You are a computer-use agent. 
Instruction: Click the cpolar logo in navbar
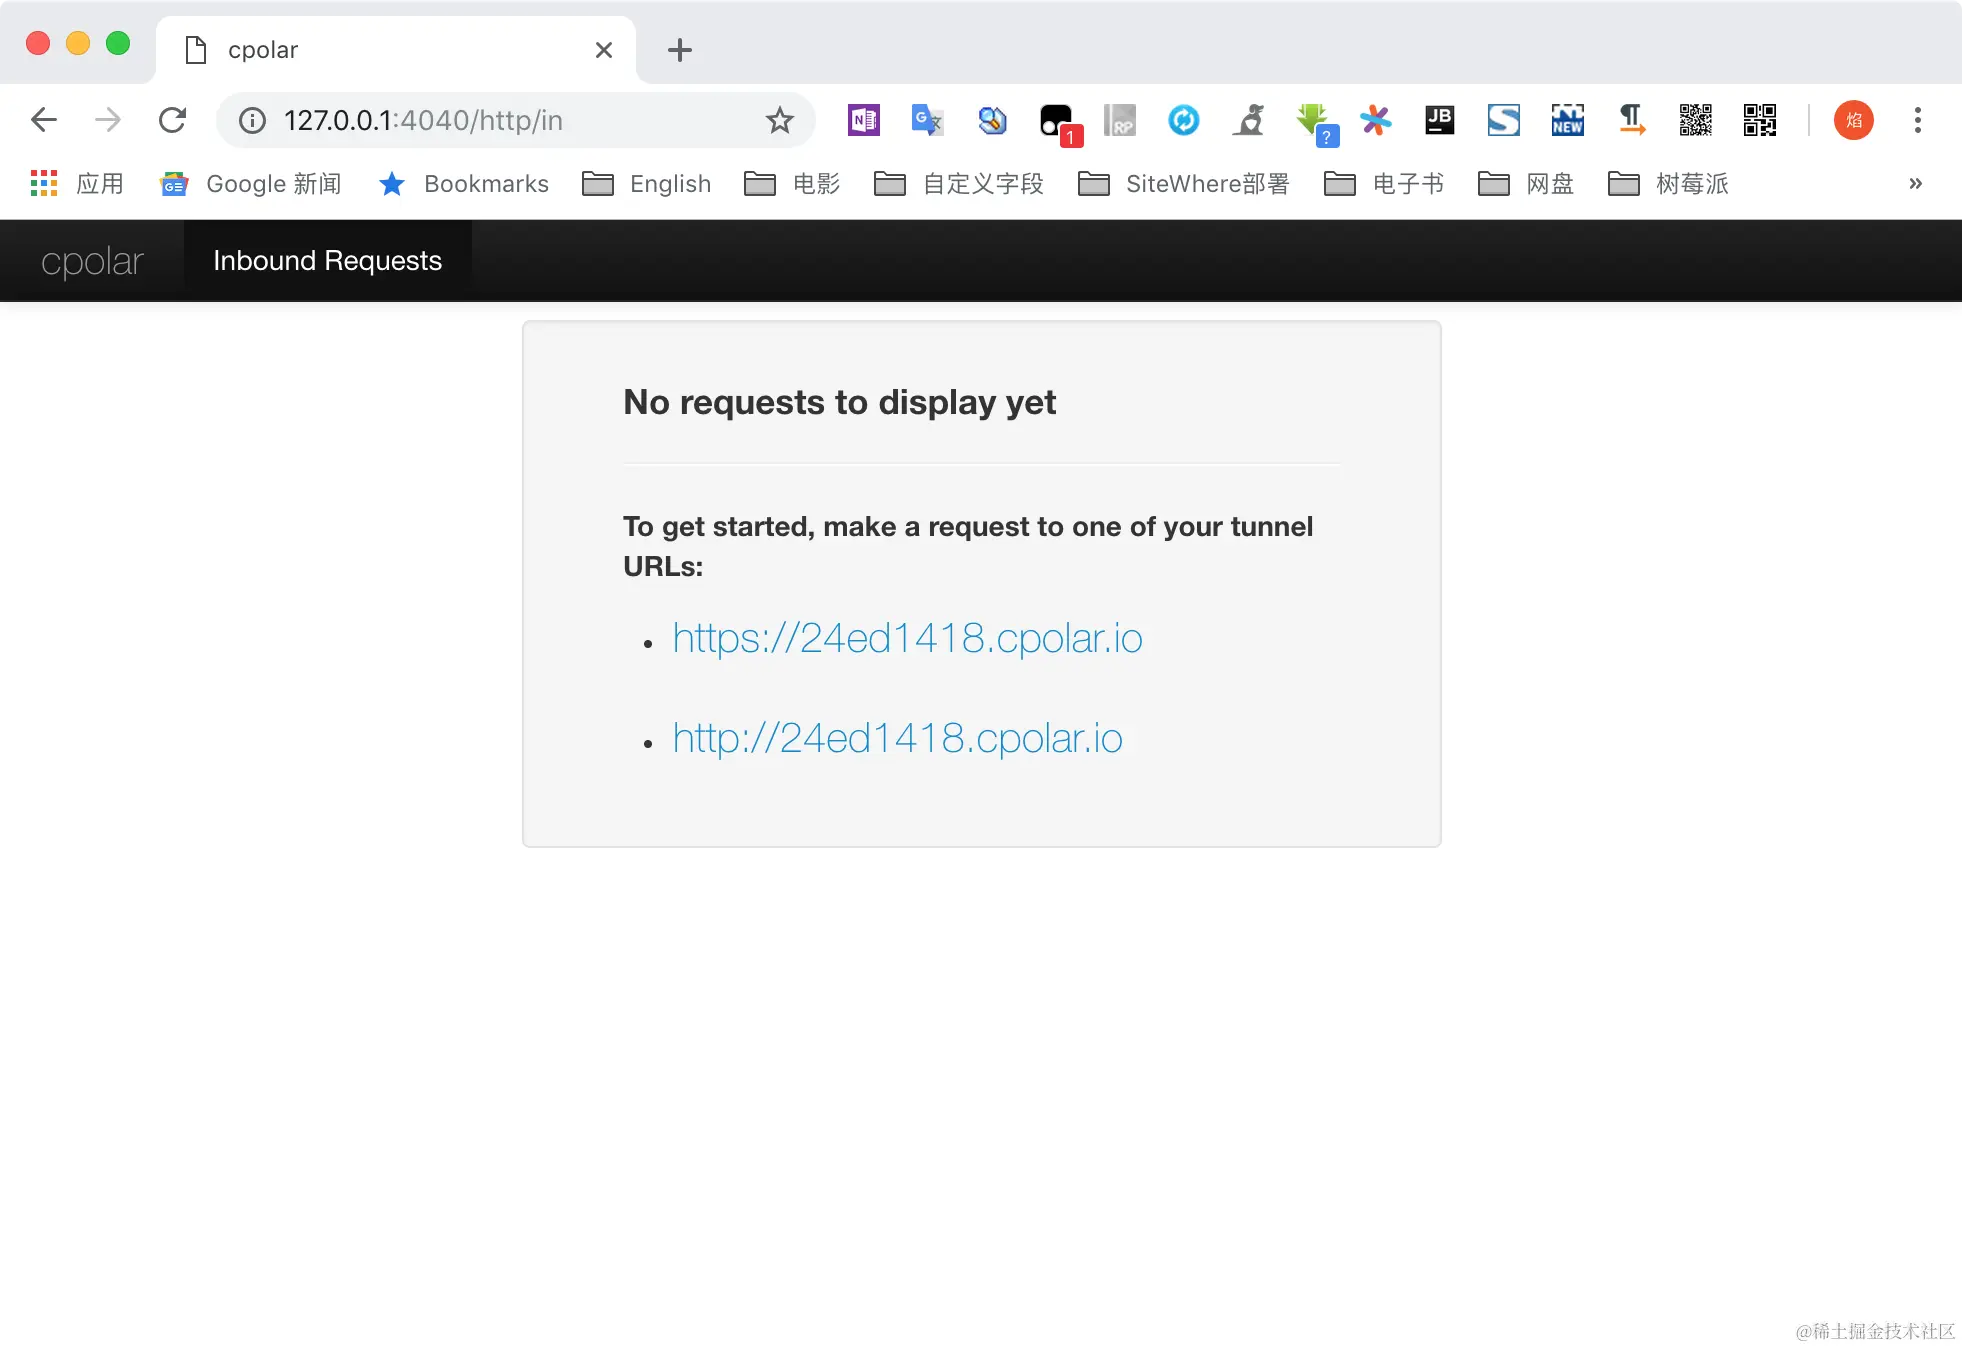(x=92, y=261)
